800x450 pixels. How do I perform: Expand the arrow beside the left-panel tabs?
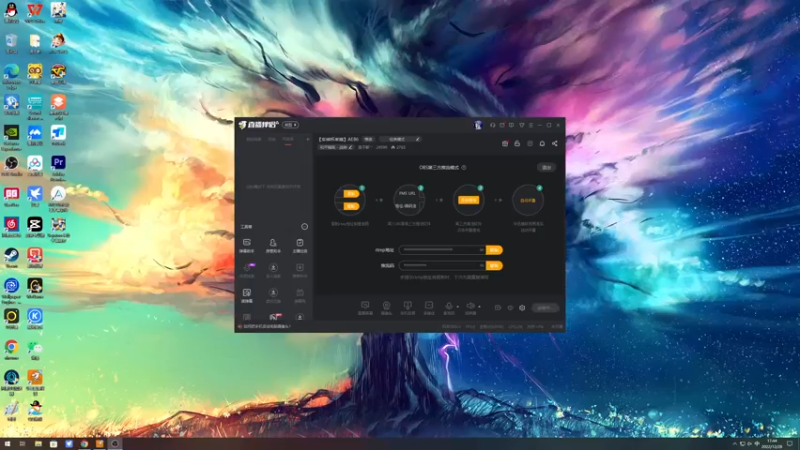click(x=308, y=139)
